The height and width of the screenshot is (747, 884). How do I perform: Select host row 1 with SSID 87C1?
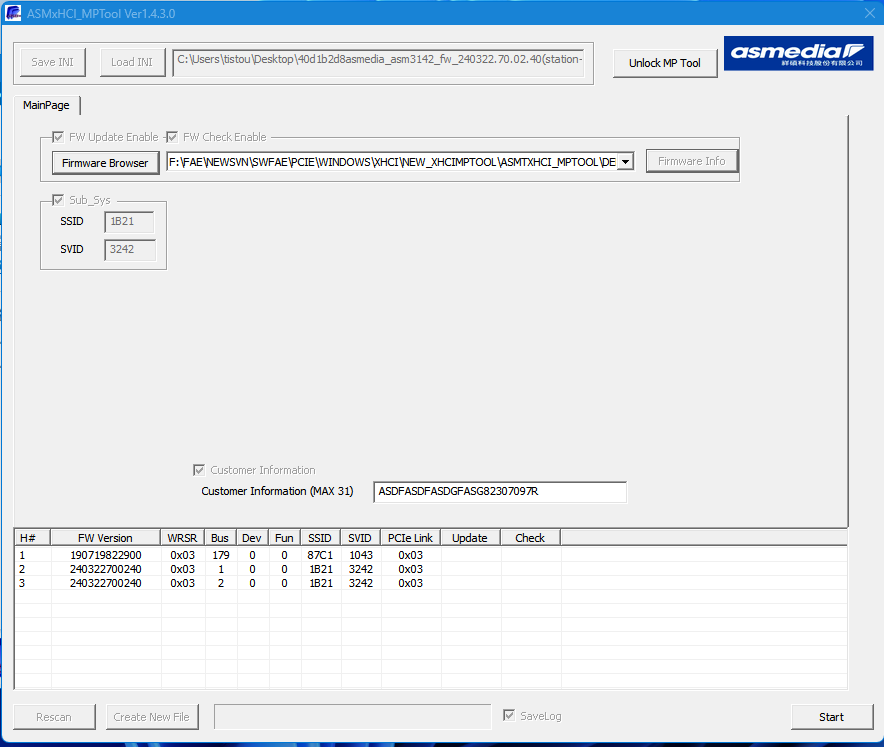(320, 555)
